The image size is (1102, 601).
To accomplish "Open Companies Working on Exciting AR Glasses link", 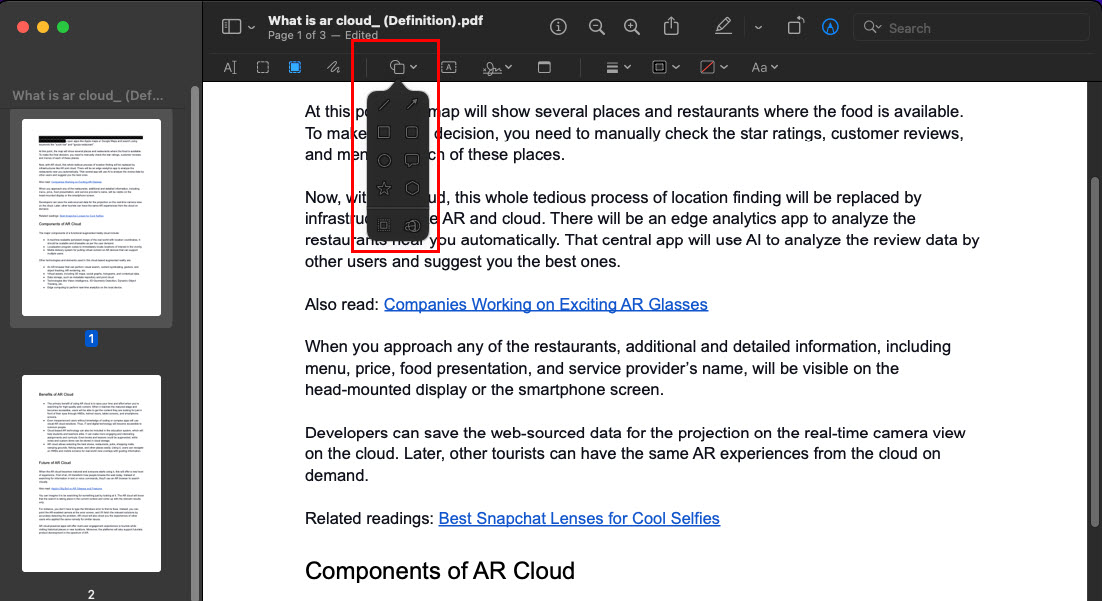I will [545, 304].
